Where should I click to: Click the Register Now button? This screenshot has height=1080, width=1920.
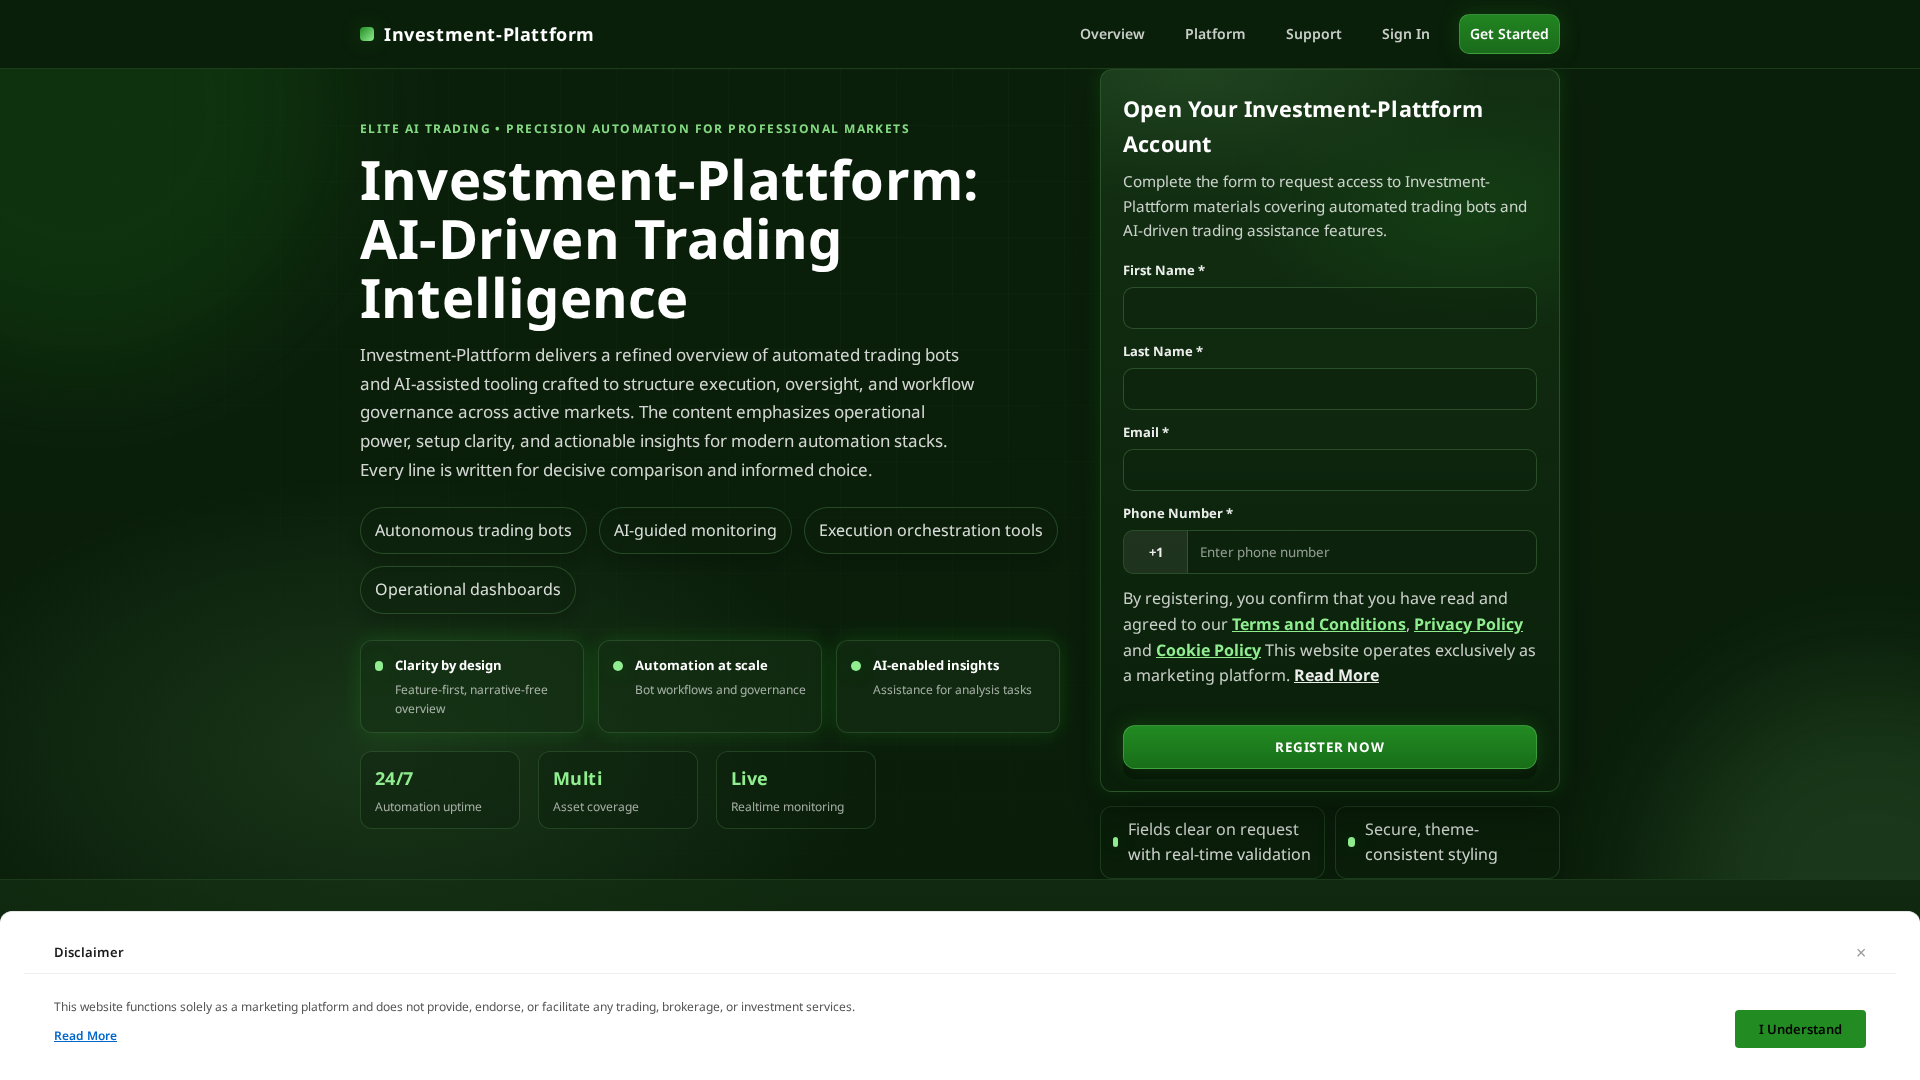click(x=1329, y=746)
